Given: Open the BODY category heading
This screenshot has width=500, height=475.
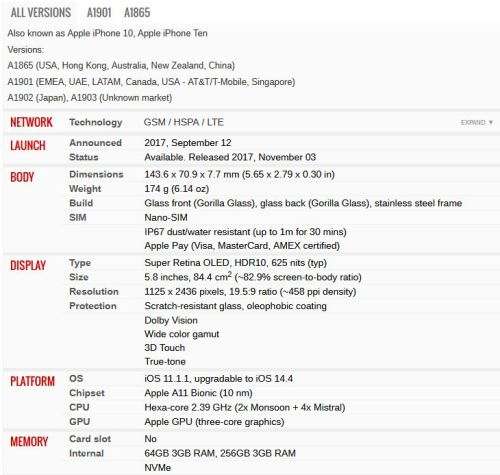Looking at the screenshot, I should 22,177.
